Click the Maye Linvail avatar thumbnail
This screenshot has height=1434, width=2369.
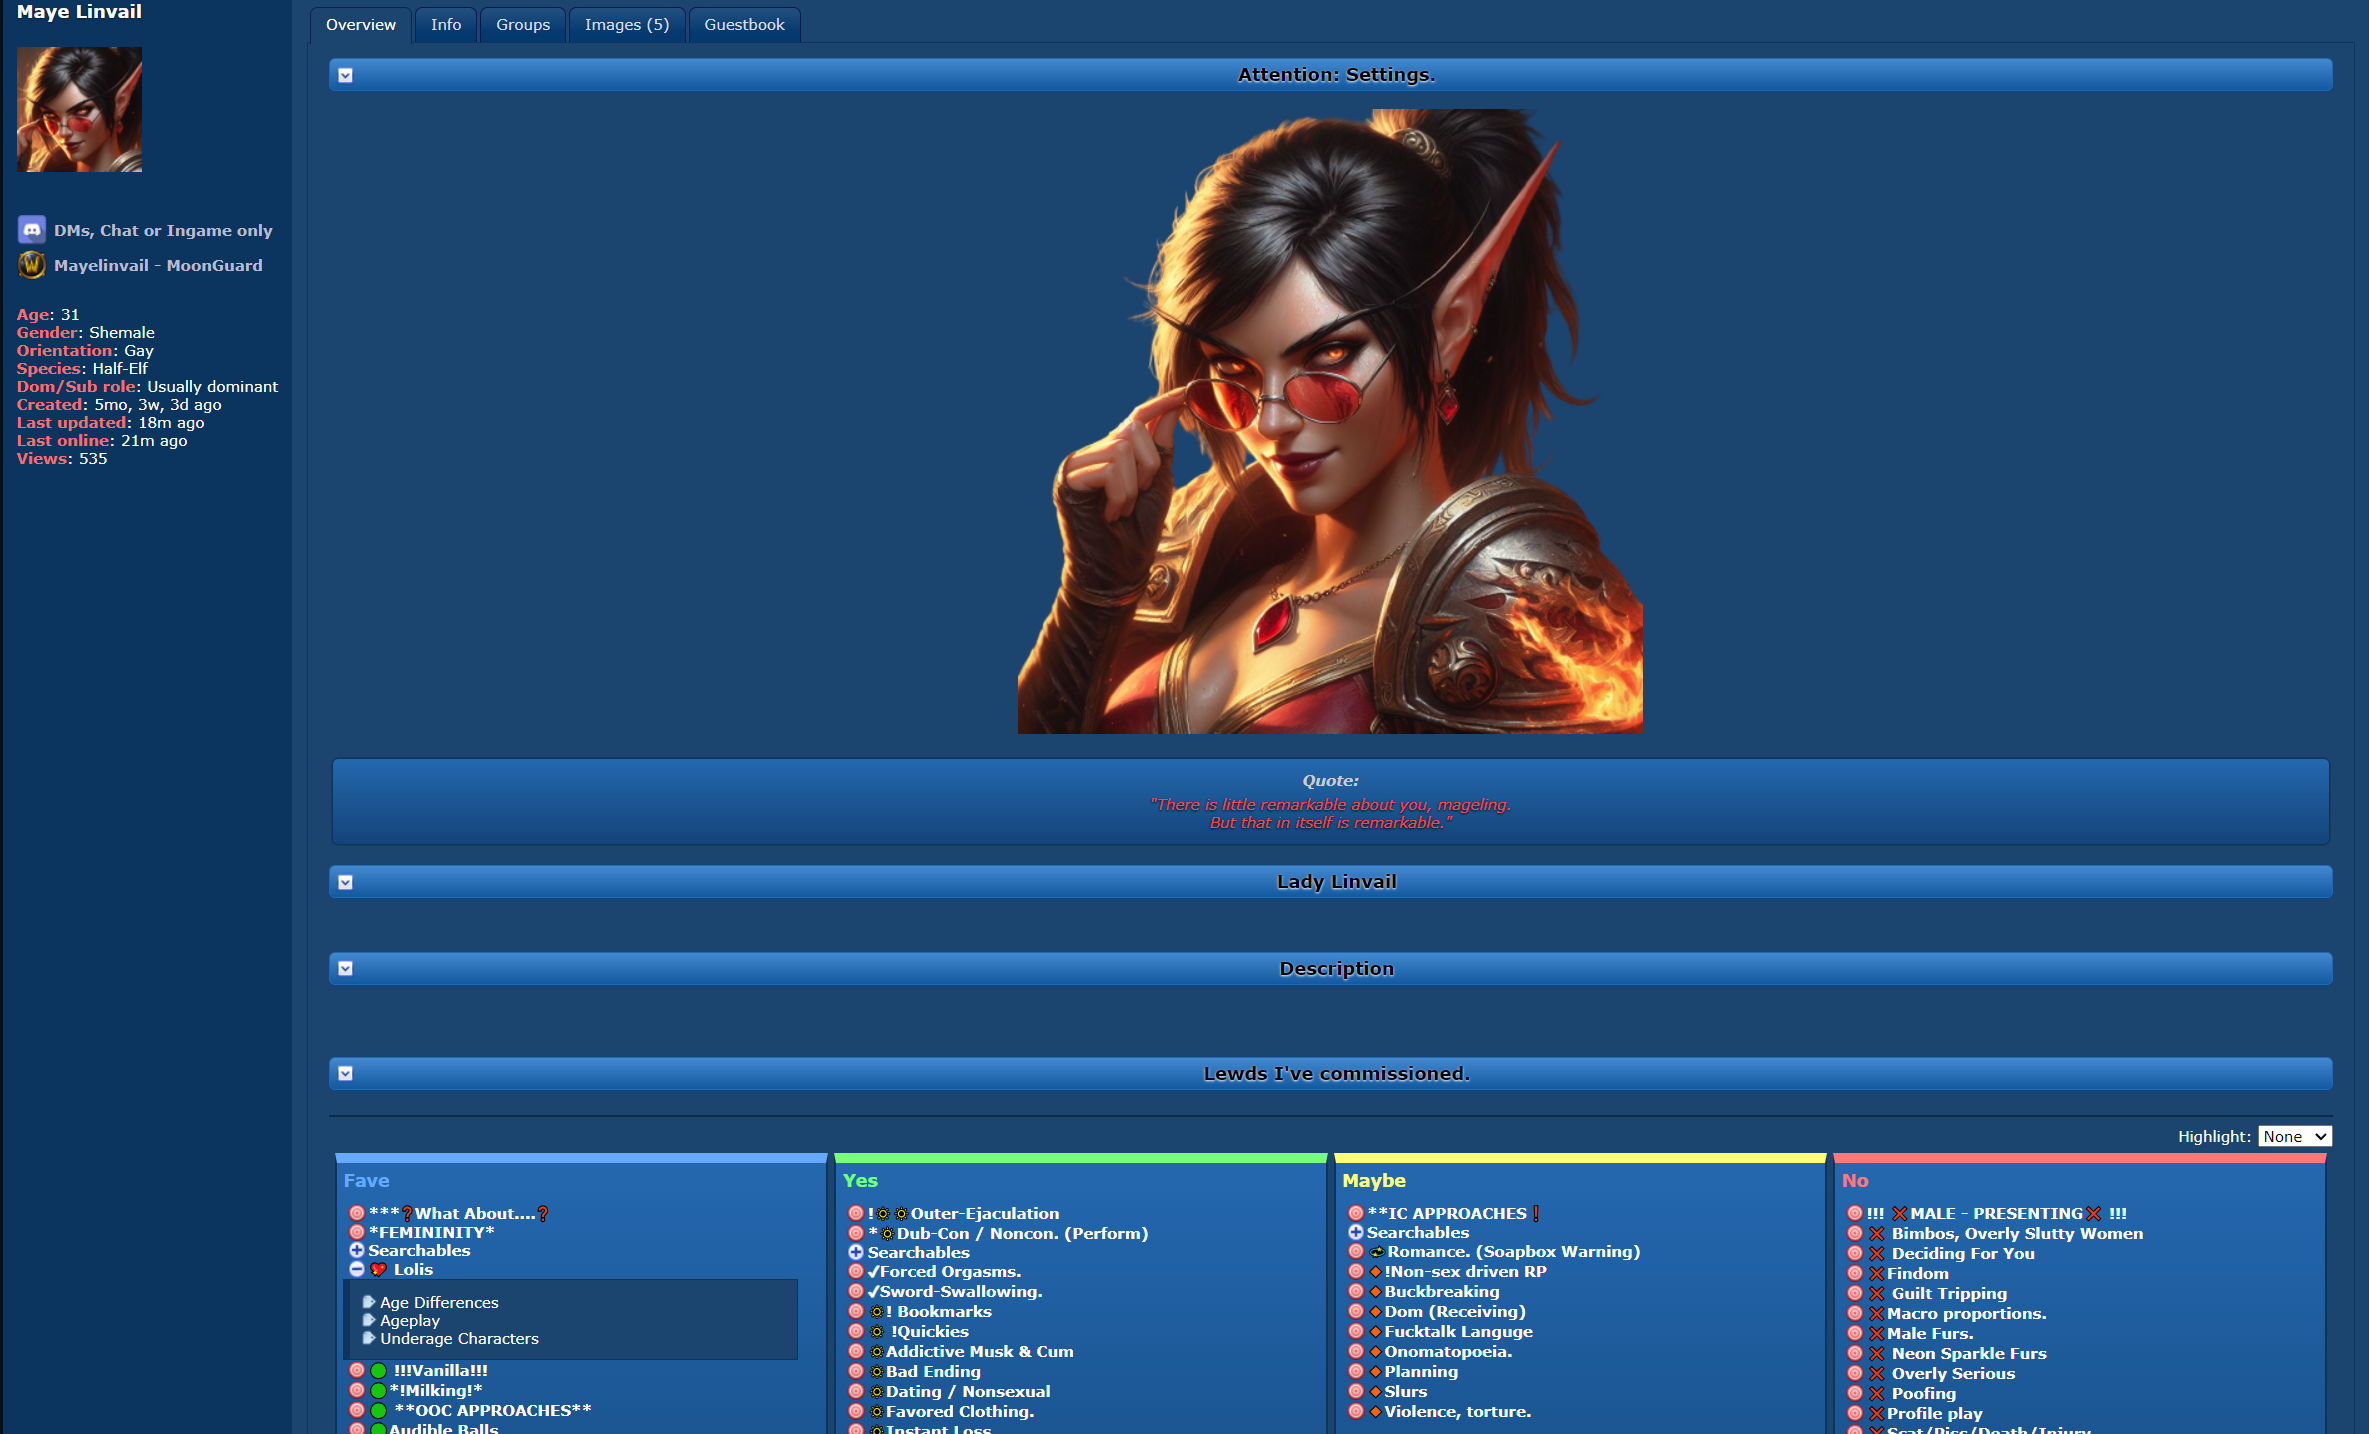pyautogui.click(x=79, y=110)
